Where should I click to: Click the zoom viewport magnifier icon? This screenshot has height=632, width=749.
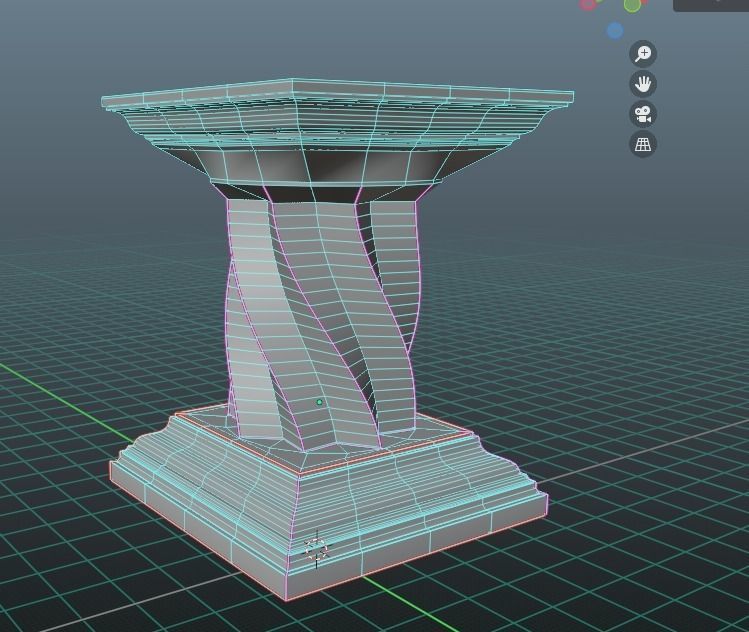point(643,54)
